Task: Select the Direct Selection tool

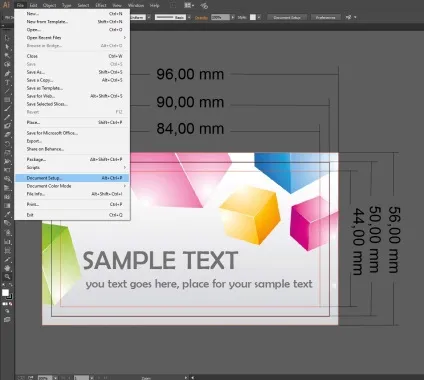Action: (7, 47)
